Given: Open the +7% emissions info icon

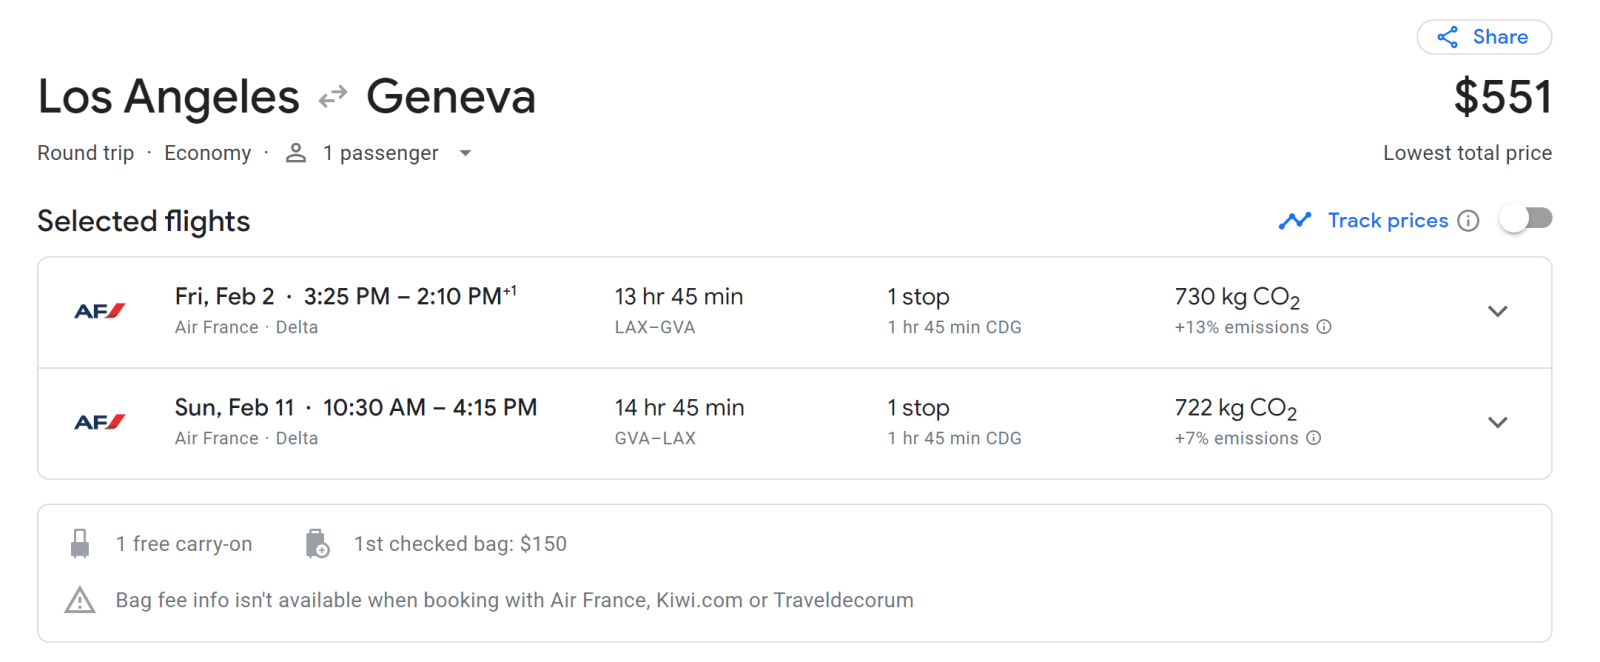Looking at the screenshot, I should [x=1314, y=438].
